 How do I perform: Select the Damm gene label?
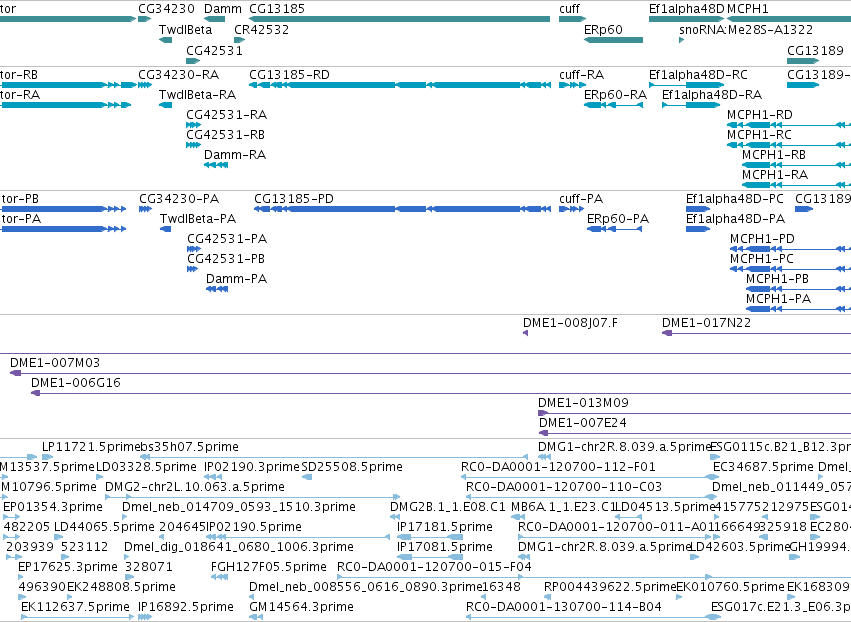pyautogui.click(x=223, y=9)
